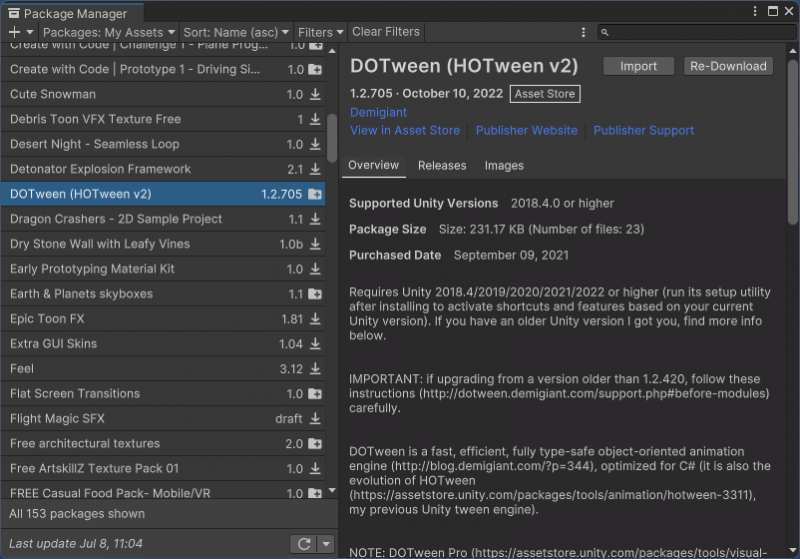This screenshot has width=800, height=559.
Task: Click the import icon for Free architectural textures
Action: coord(315,444)
